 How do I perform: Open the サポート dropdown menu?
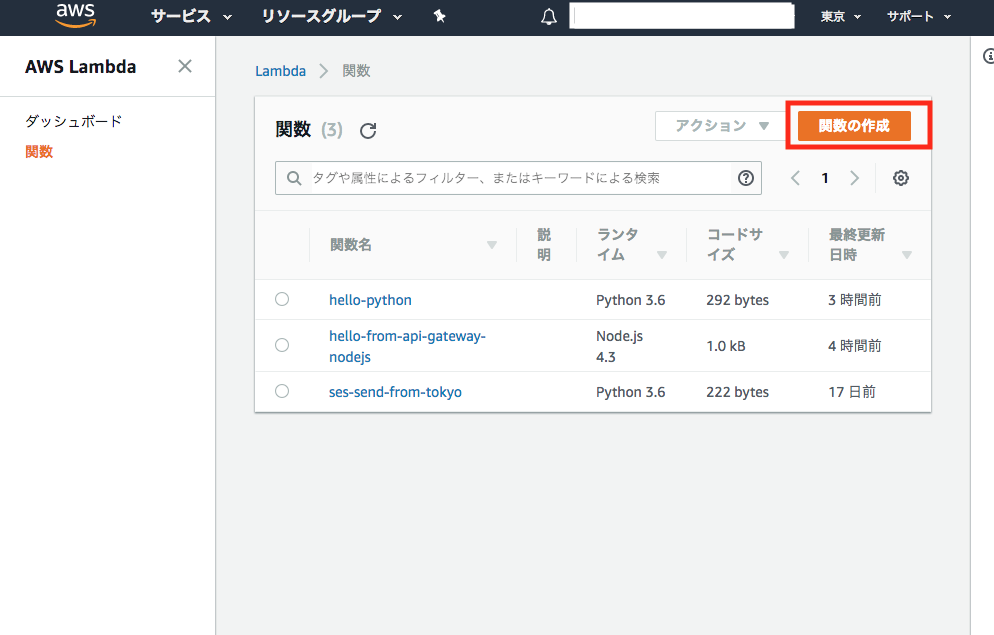(x=919, y=16)
